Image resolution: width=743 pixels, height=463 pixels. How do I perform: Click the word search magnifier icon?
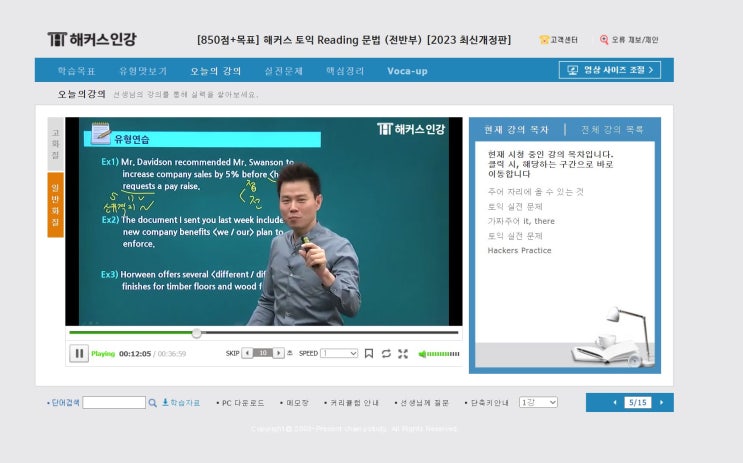[x=152, y=403]
